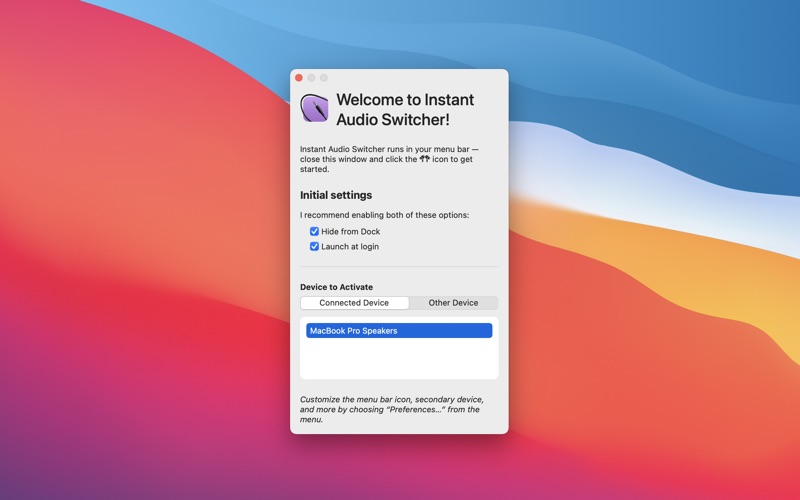
Task: Switch to the Other Device tab
Action: (x=453, y=303)
